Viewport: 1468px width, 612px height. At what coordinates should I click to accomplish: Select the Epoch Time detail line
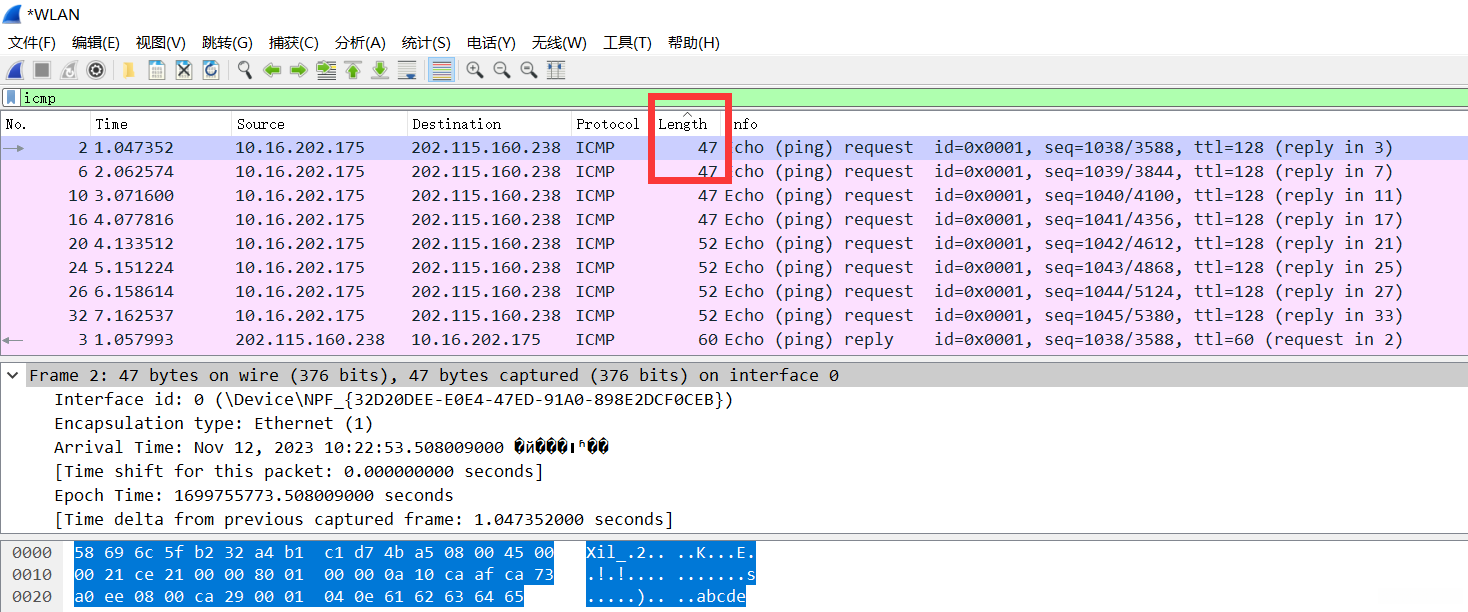click(x=254, y=496)
